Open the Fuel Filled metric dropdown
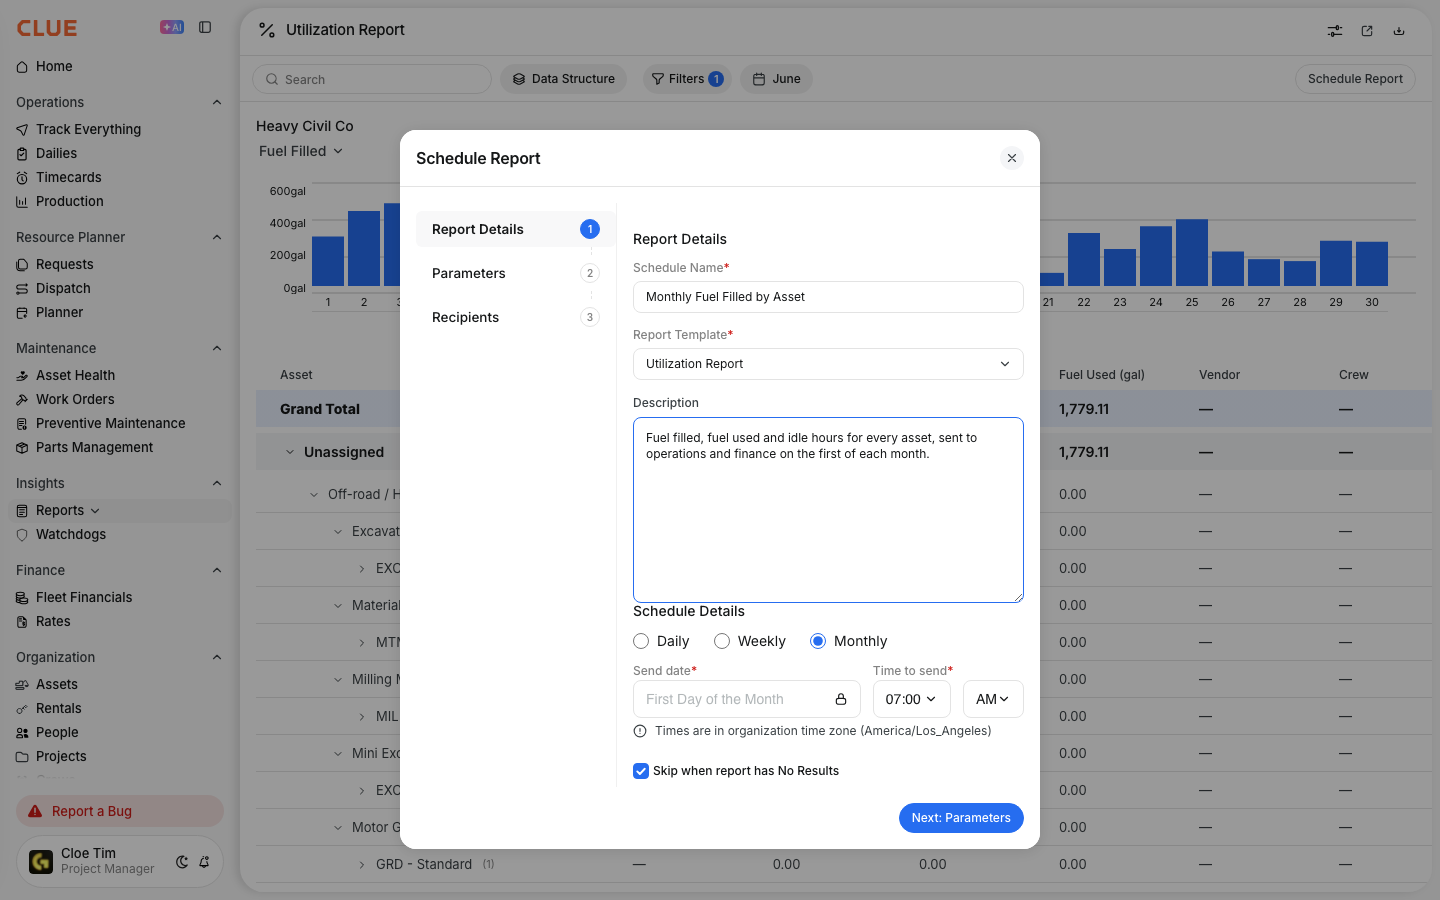This screenshot has width=1440, height=900. coord(301,151)
